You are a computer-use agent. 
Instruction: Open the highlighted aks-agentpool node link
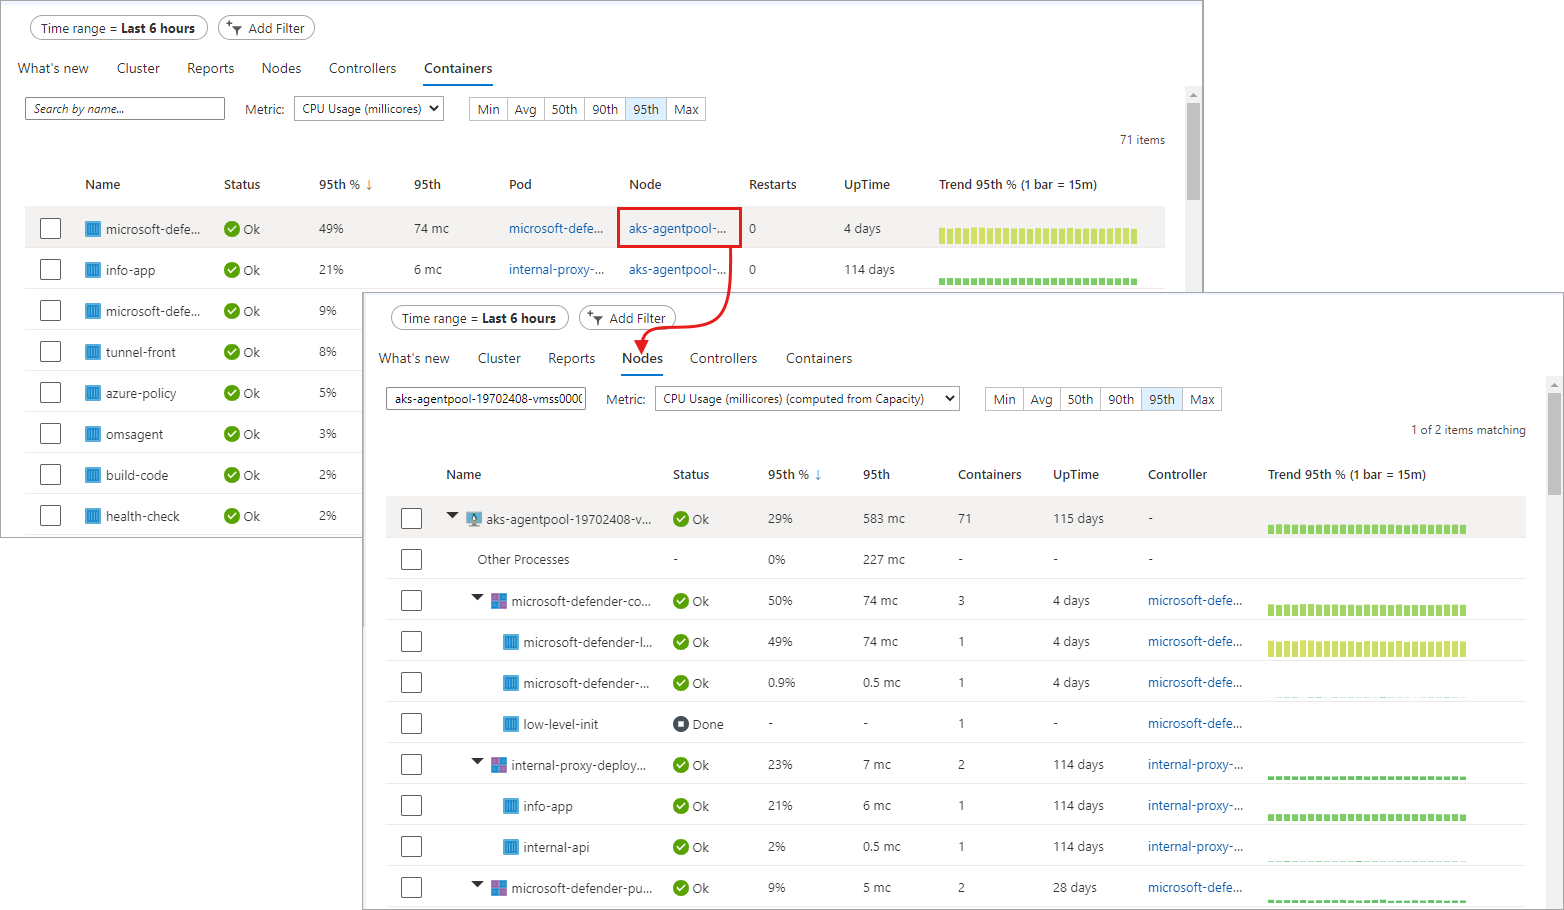pyautogui.click(x=677, y=228)
